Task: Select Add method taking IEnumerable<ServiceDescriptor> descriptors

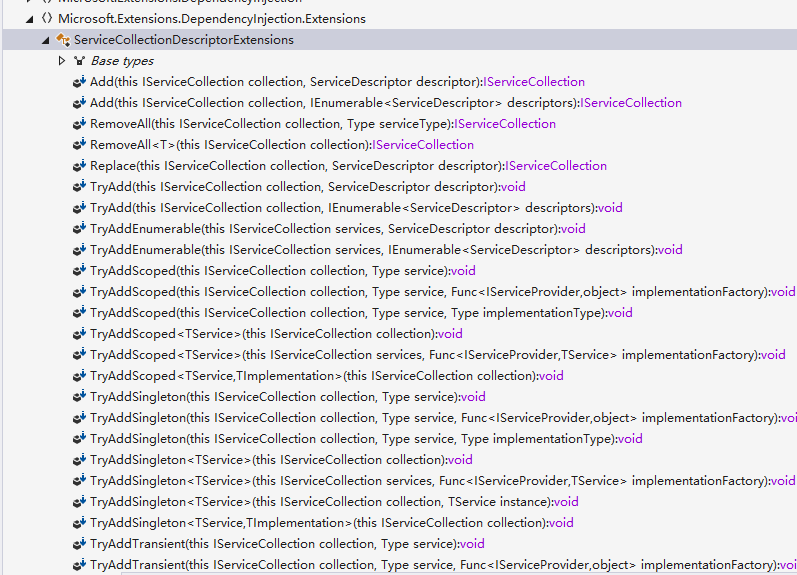Action: click(x=386, y=103)
